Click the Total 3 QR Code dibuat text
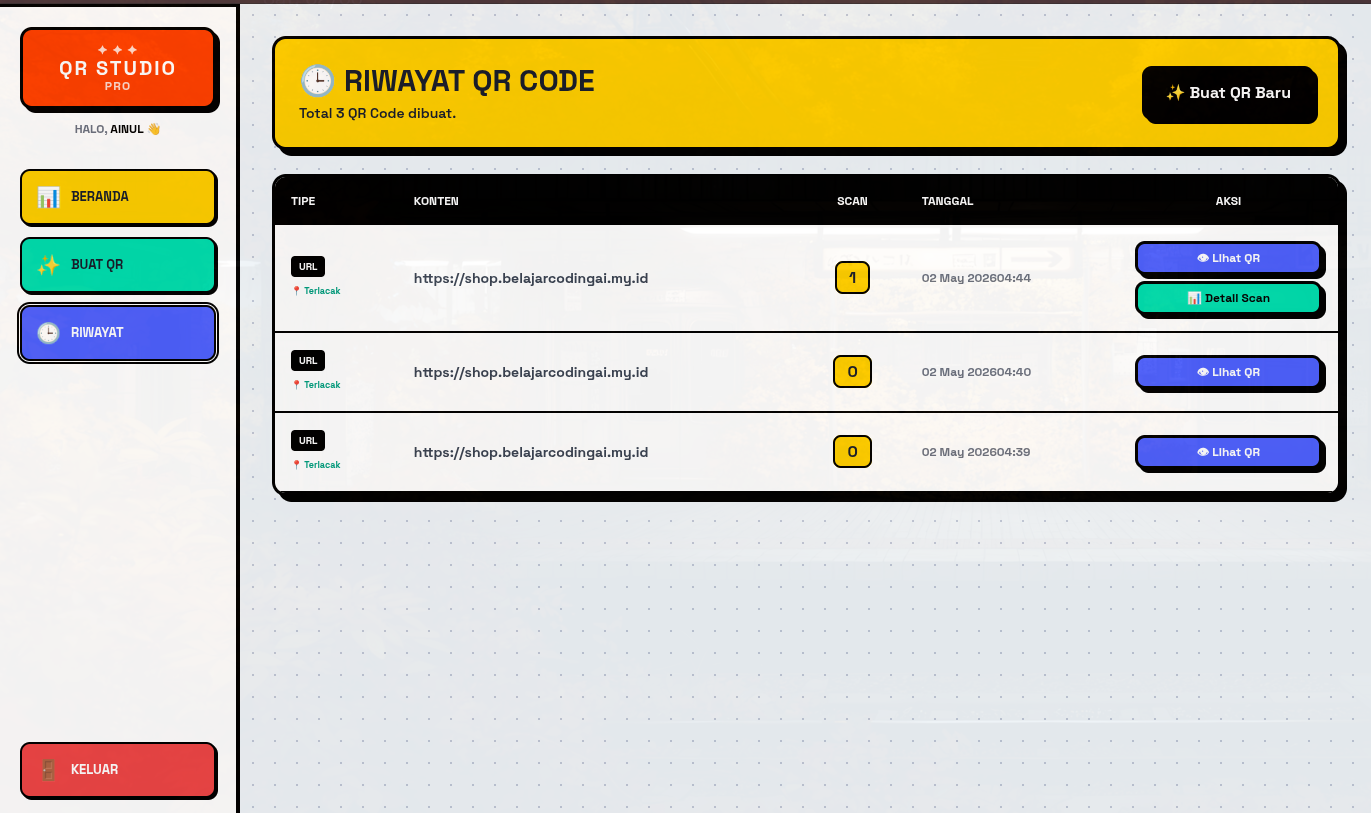This screenshot has width=1371, height=813. [377, 114]
